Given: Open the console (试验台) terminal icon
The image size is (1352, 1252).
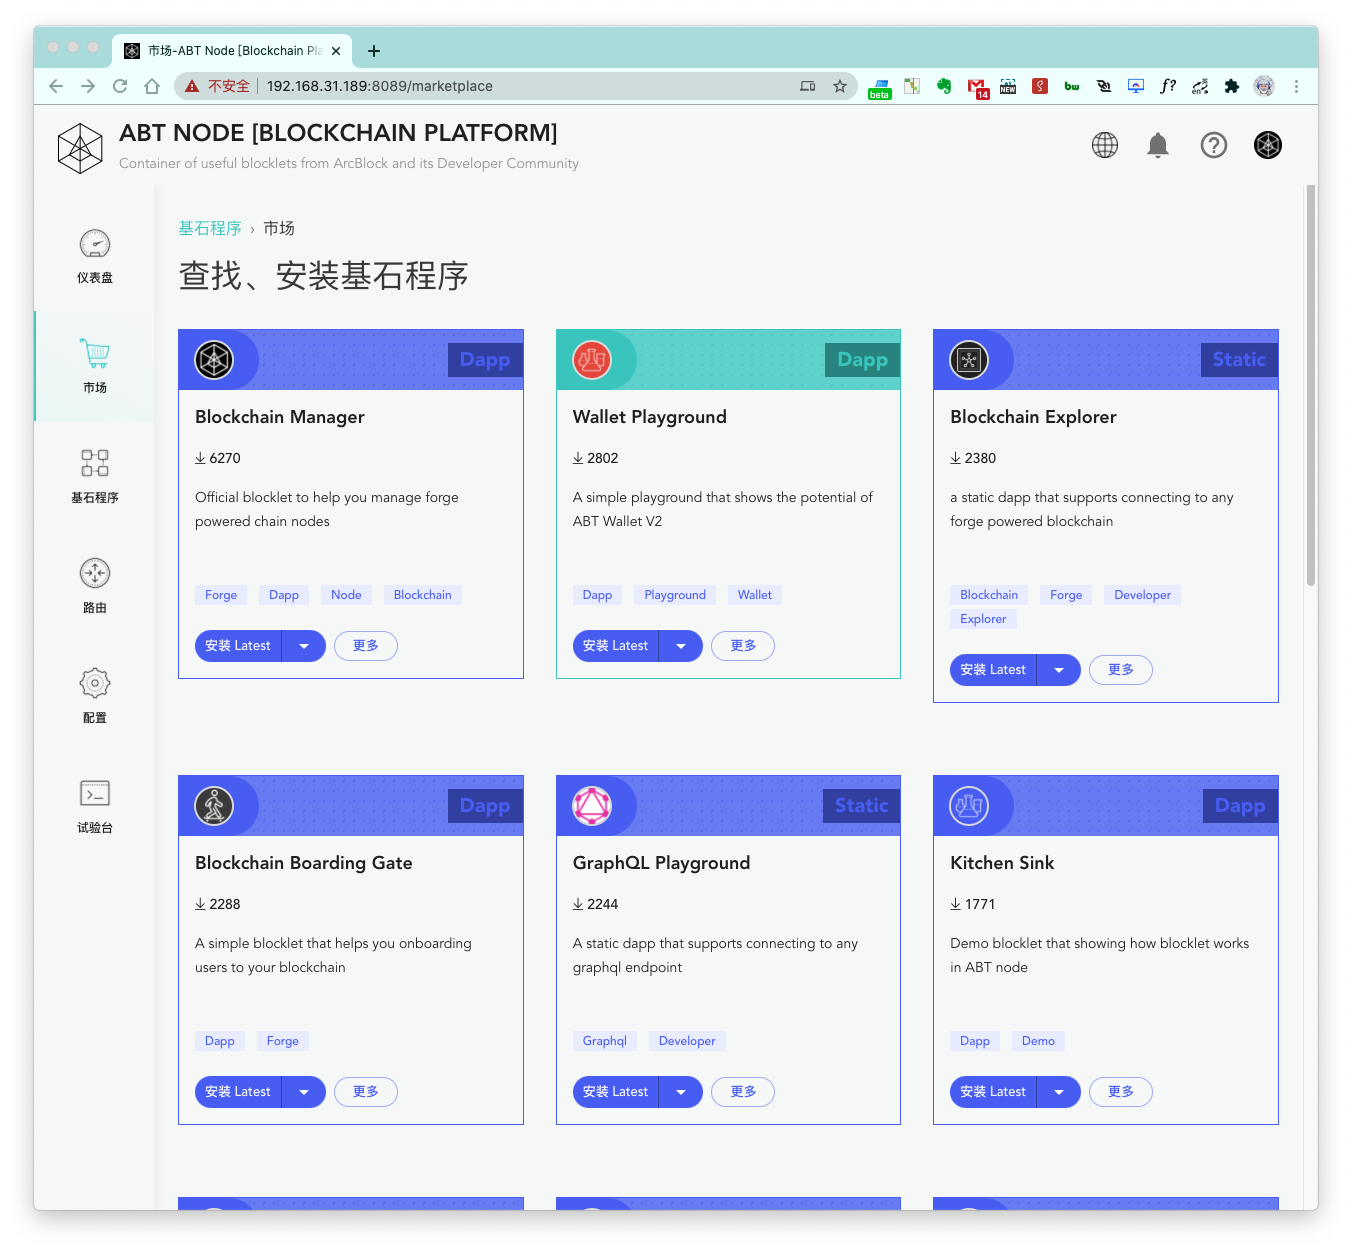Looking at the screenshot, I should tap(95, 794).
